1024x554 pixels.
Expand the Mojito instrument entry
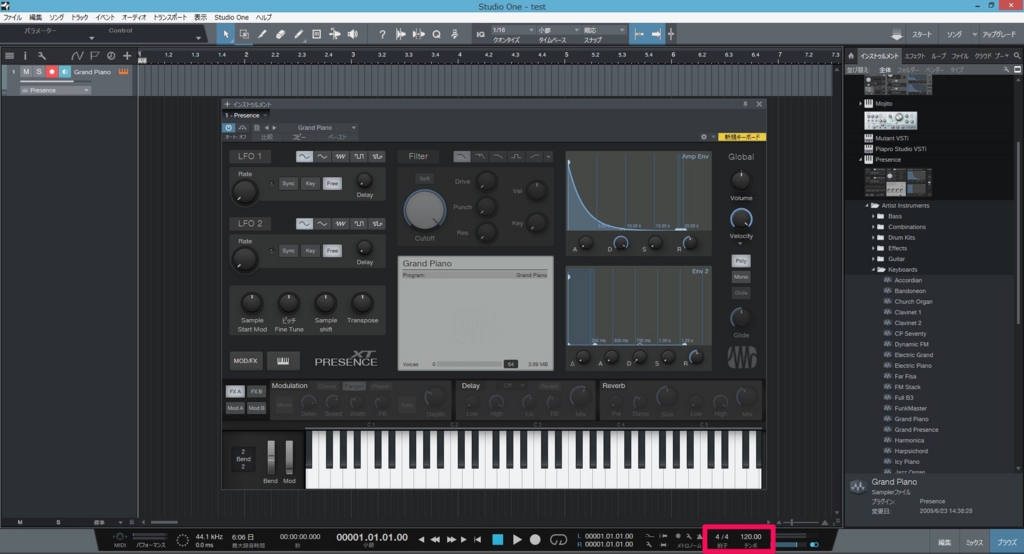(x=860, y=103)
